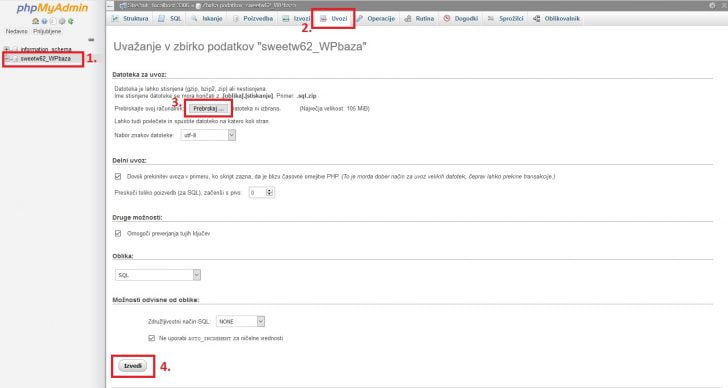Viewport: 728px width, 388px height.
Task: Toggle the AUTO_INCREMENT zero values checkbox
Action: 151,338
